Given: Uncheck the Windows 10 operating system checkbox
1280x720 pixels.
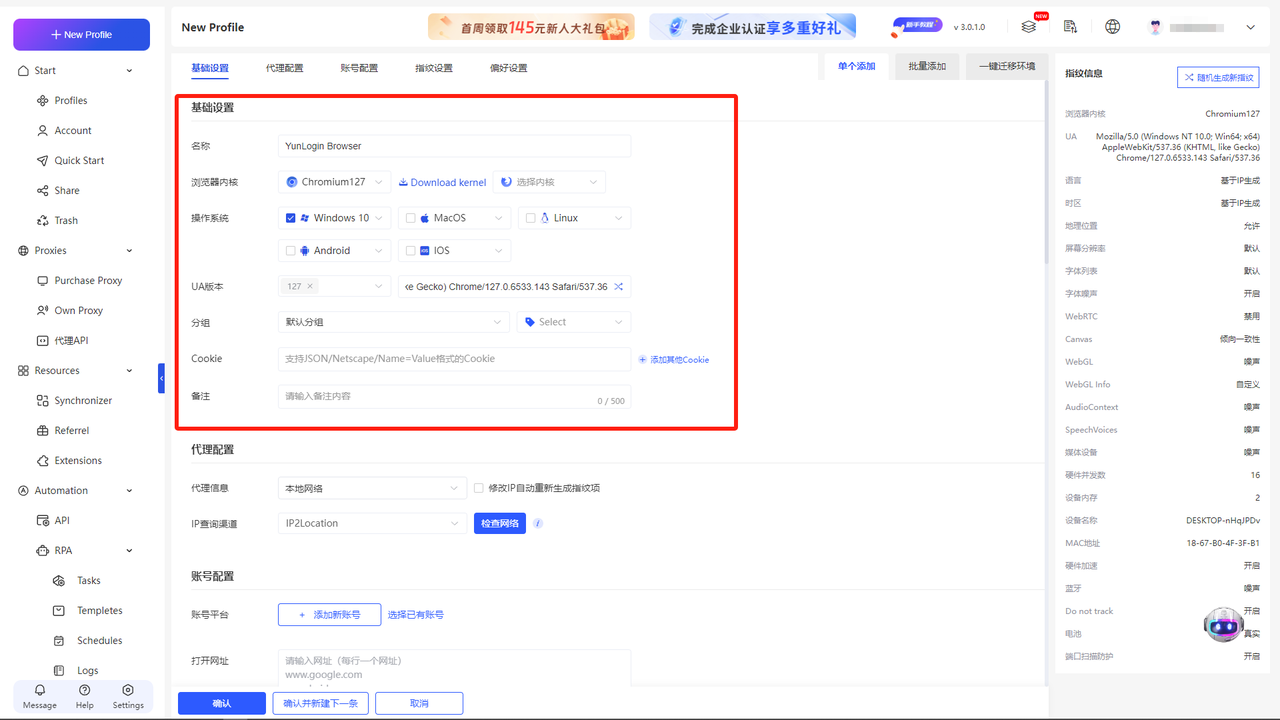Looking at the screenshot, I should coord(290,217).
